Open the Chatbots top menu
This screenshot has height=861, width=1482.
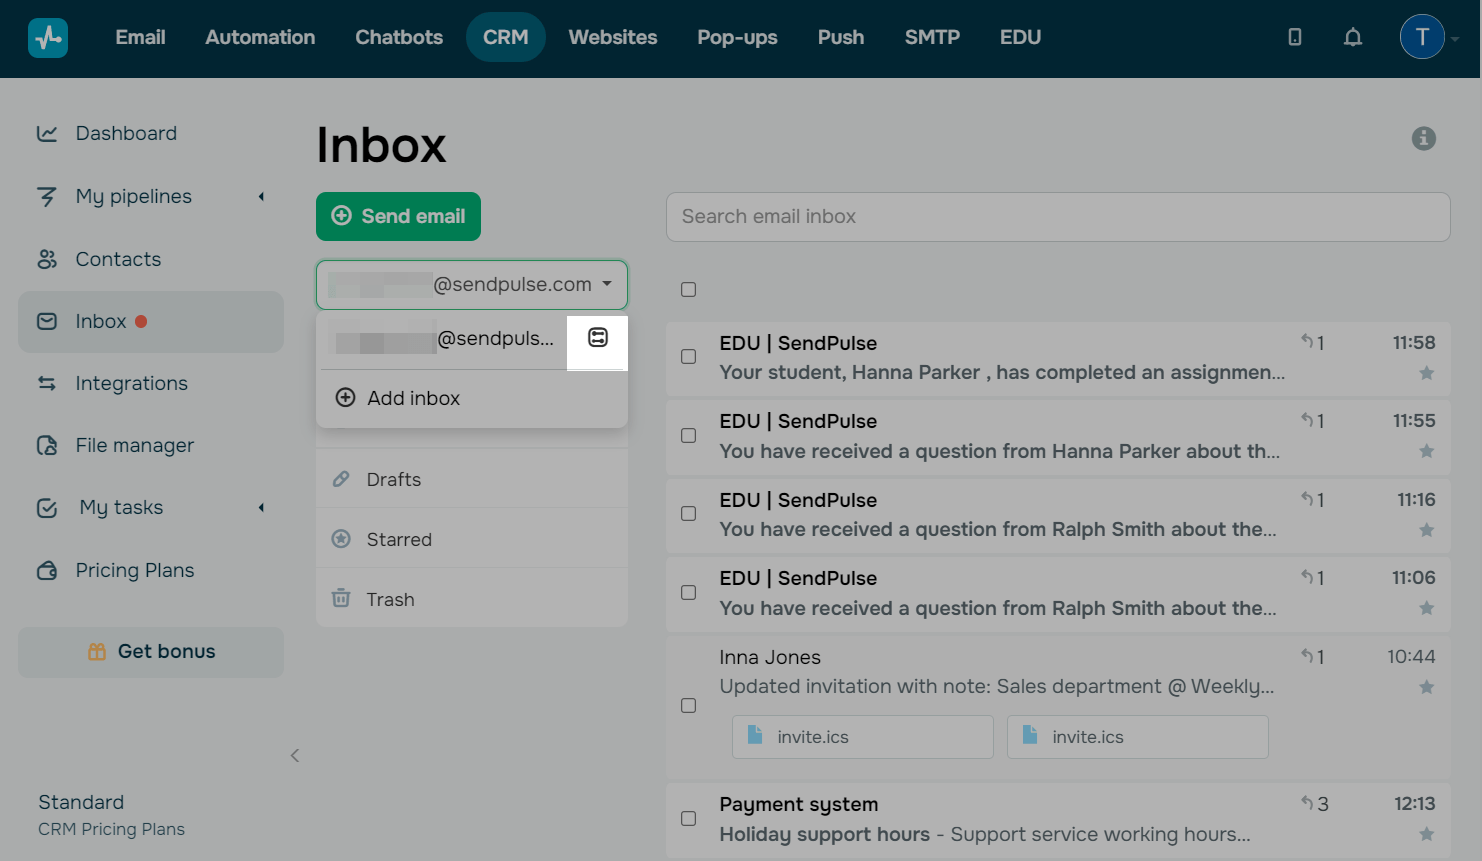(399, 38)
